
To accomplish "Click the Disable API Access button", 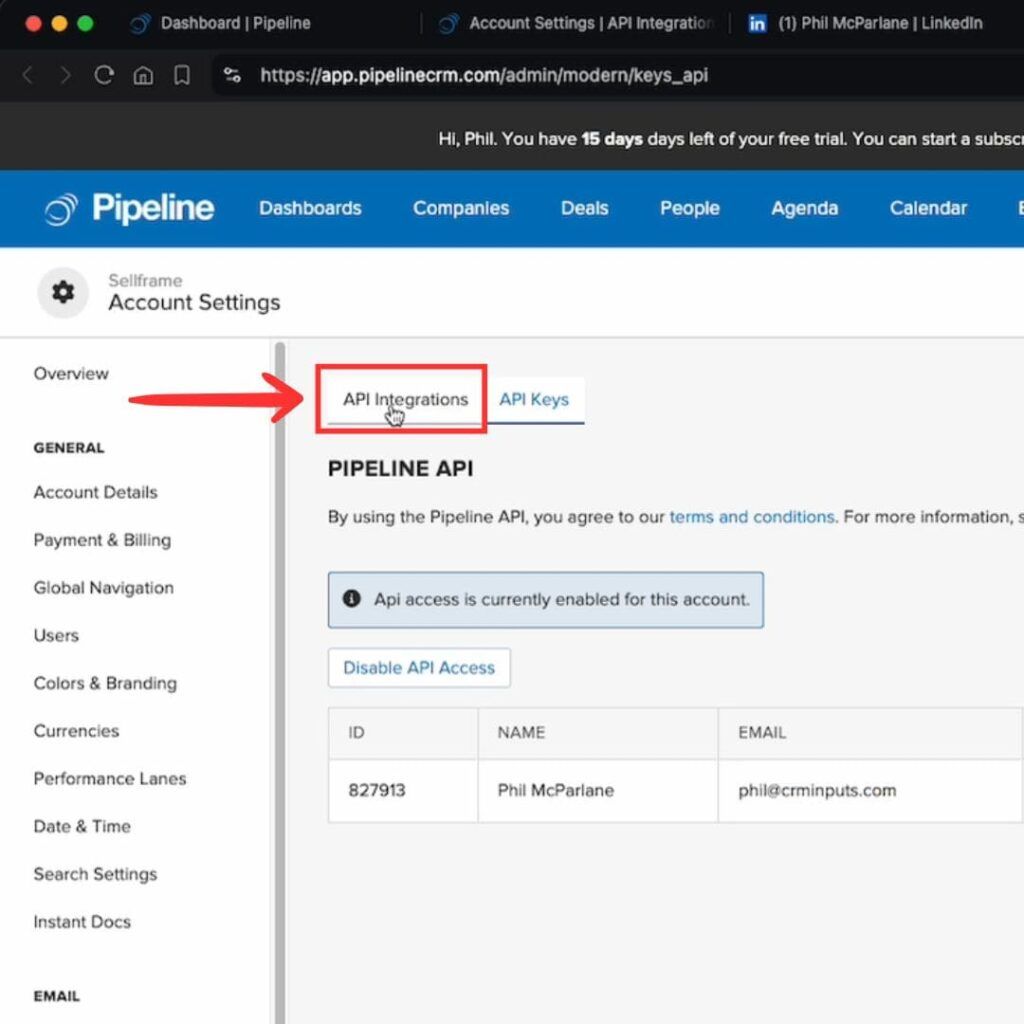I will point(419,667).
